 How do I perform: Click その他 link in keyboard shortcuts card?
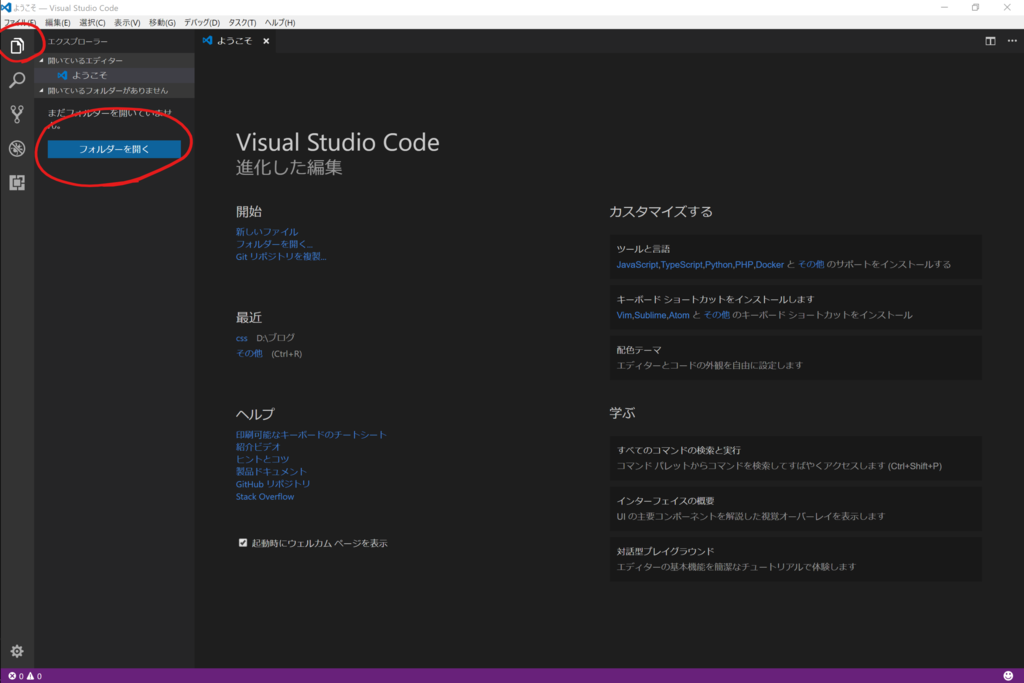(x=716, y=315)
